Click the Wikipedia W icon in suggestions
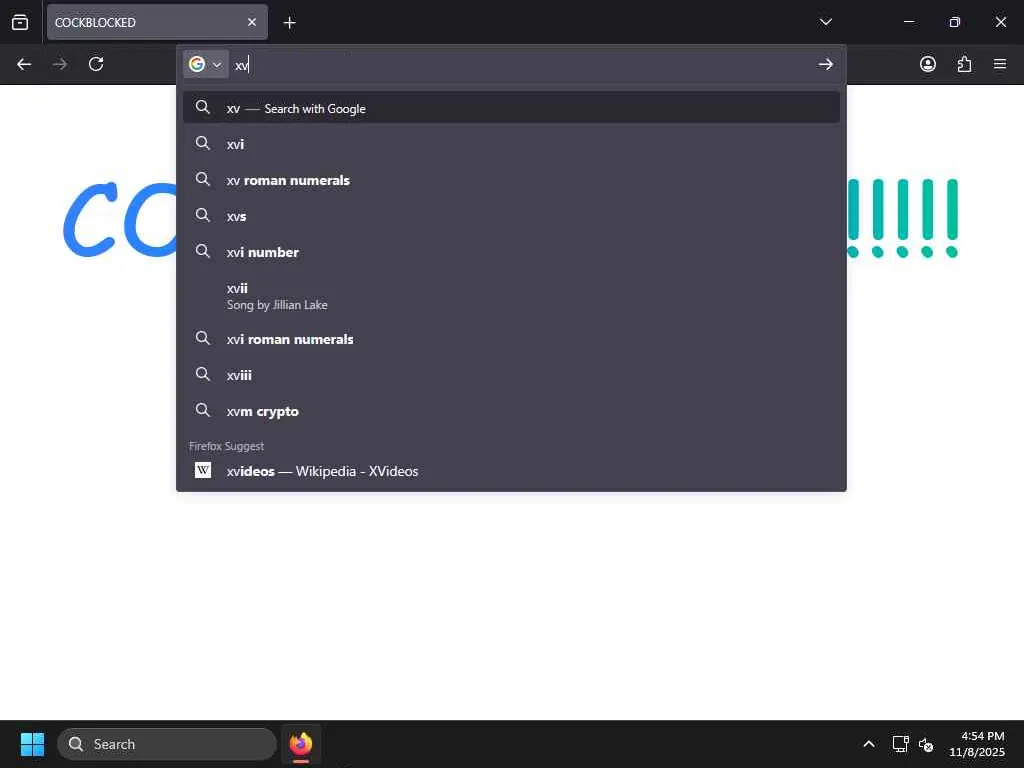The height and width of the screenshot is (768, 1024). pyautogui.click(x=203, y=470)
